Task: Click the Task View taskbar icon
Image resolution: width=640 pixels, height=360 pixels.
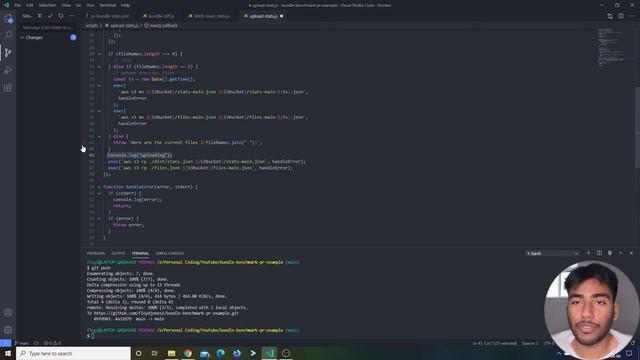Action: 155,353
